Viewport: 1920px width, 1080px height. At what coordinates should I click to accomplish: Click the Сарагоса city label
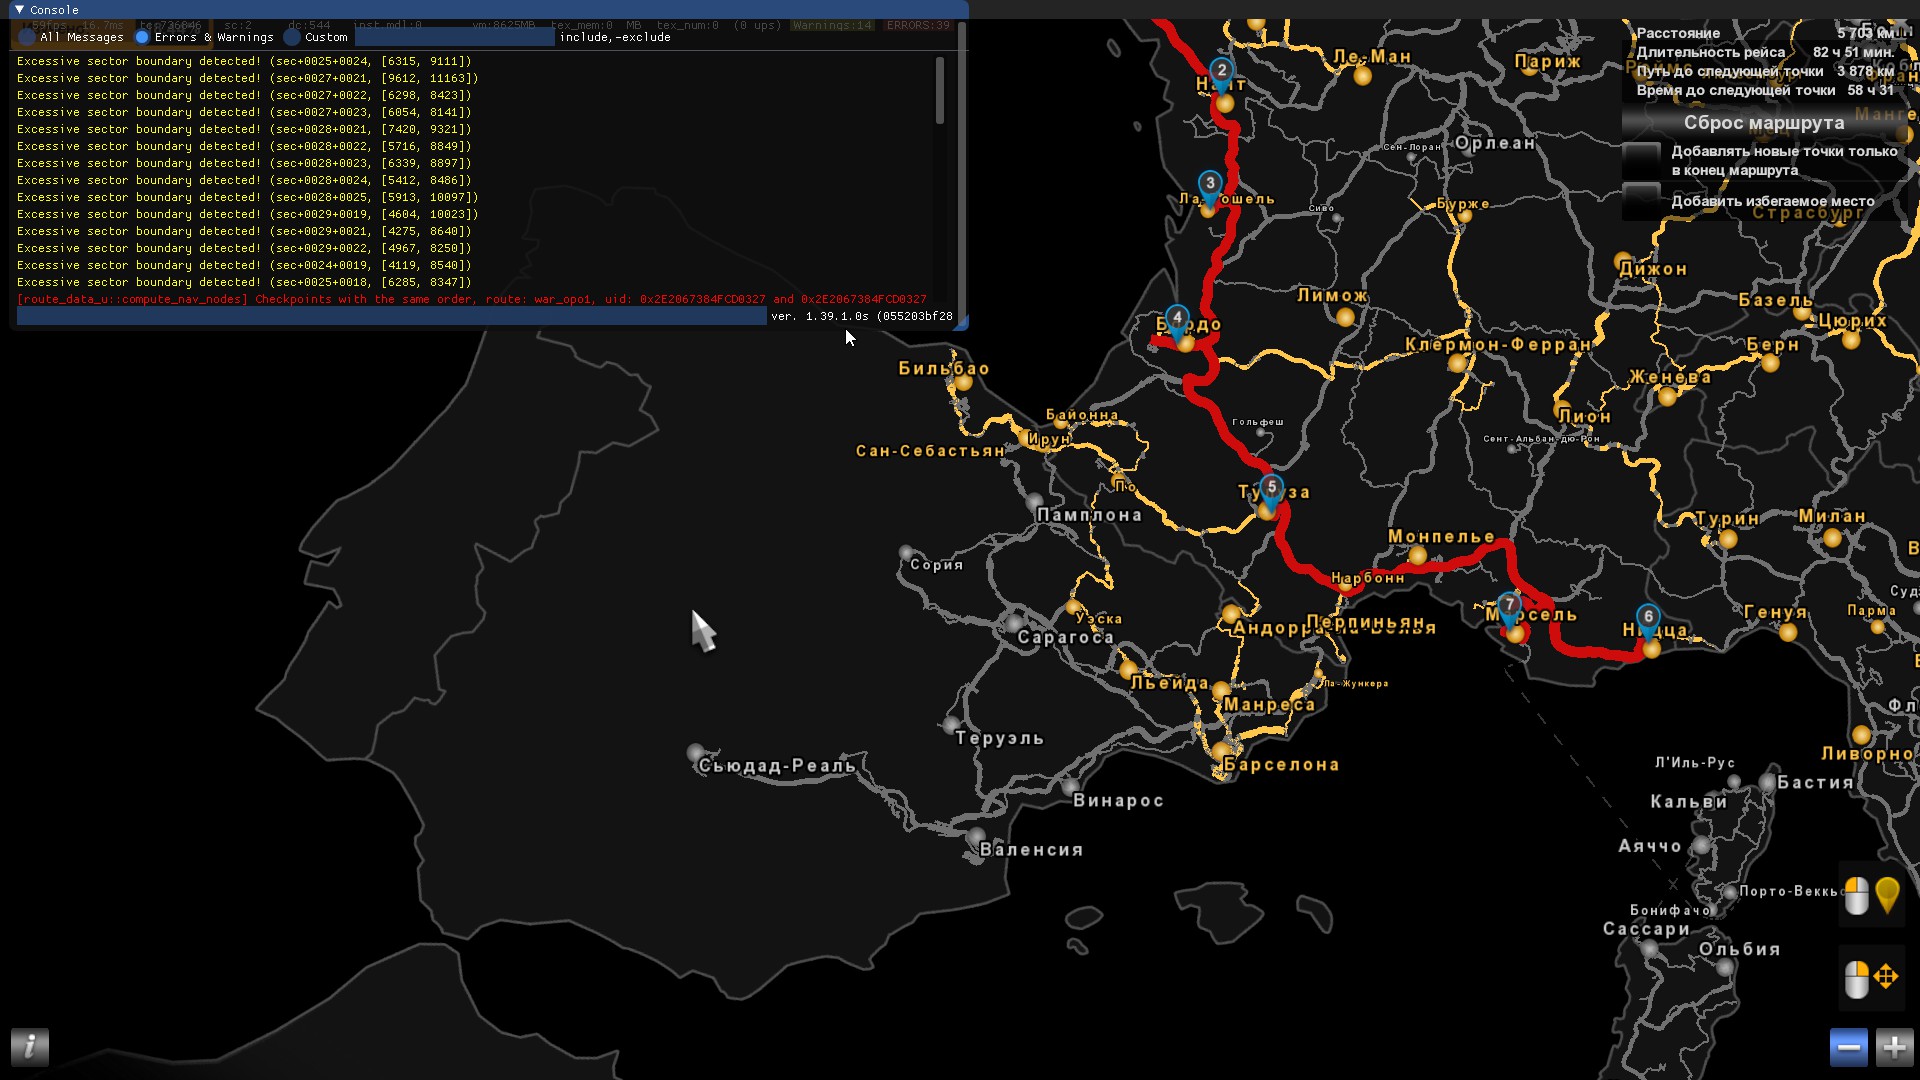1065,637
